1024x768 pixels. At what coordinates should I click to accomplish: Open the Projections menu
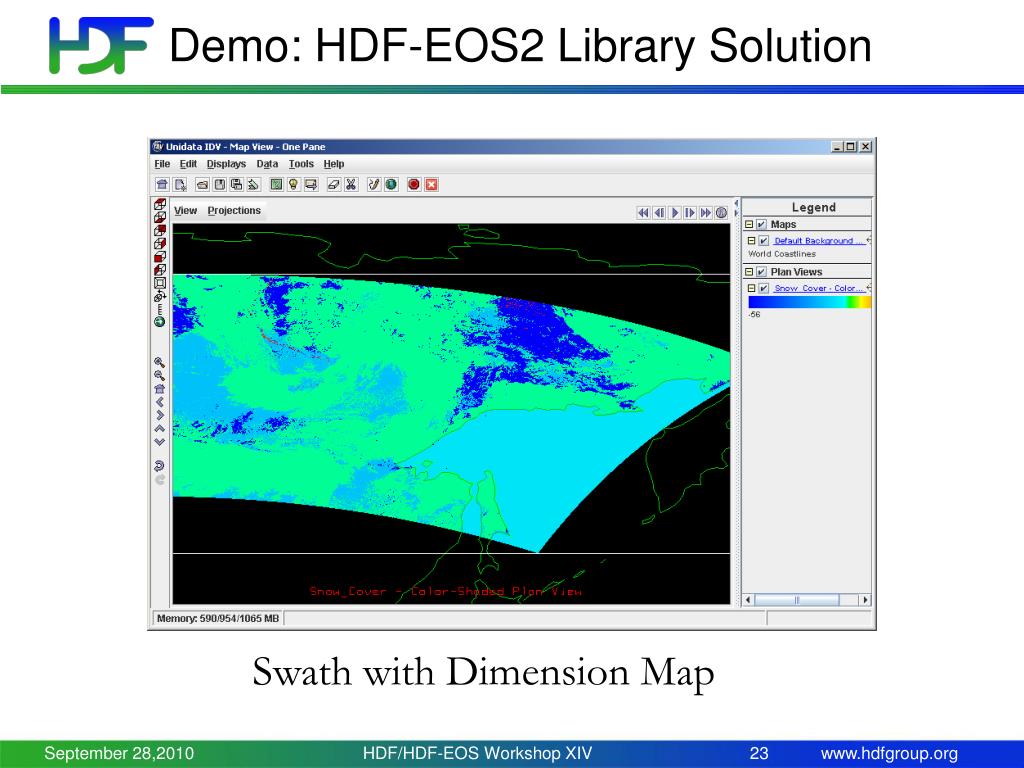[234, 211]
